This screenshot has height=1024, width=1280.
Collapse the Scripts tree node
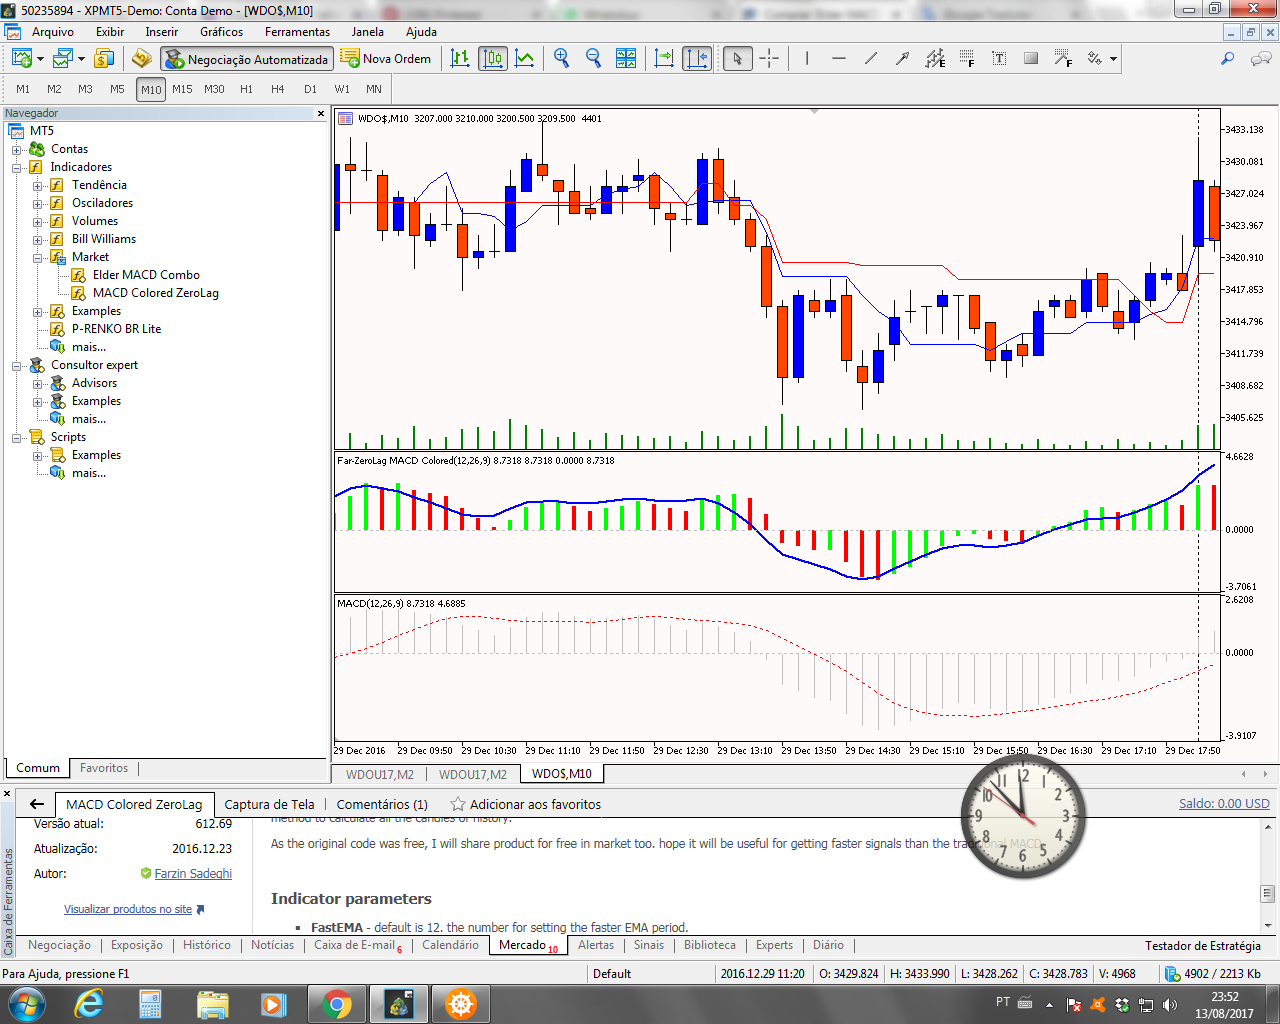(x=16, y=438)
